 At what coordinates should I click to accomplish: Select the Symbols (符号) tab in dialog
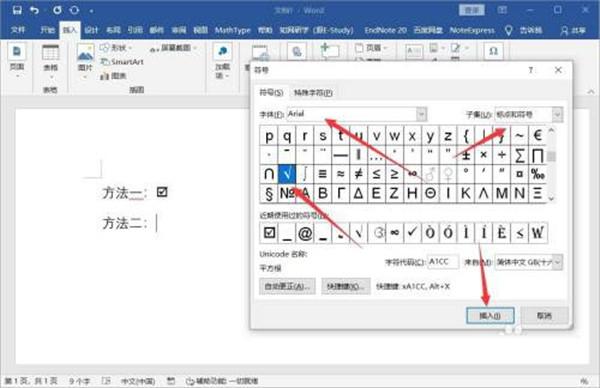(271, 93)
